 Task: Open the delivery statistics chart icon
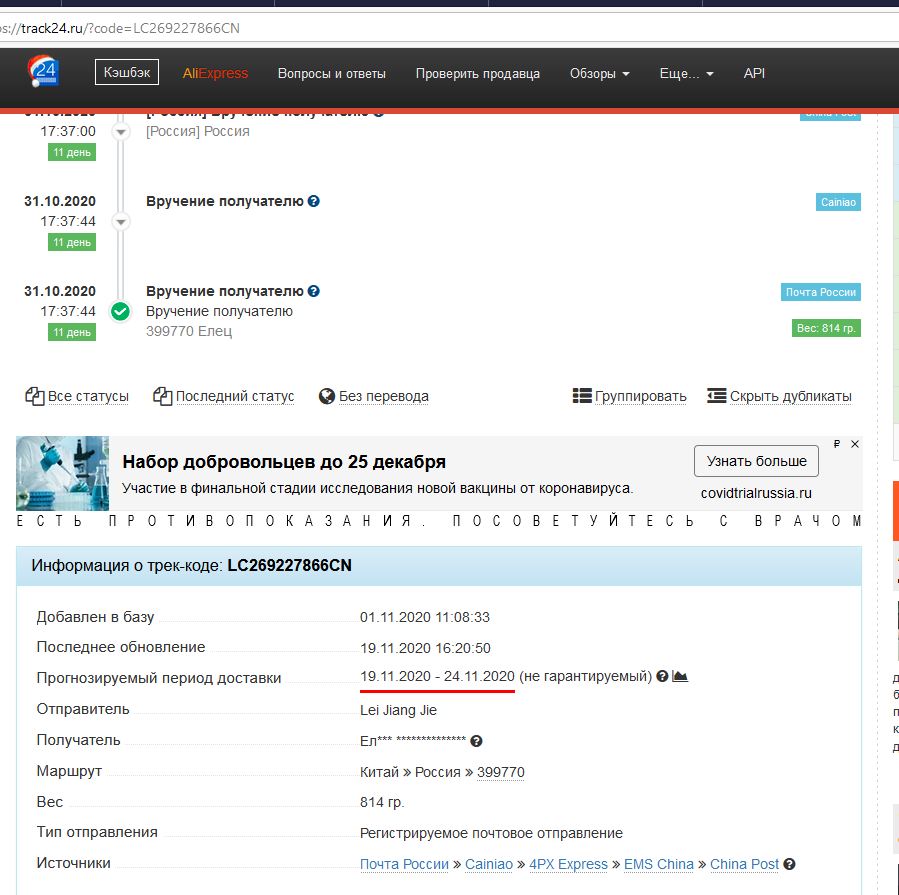click(x=680, y=677)
